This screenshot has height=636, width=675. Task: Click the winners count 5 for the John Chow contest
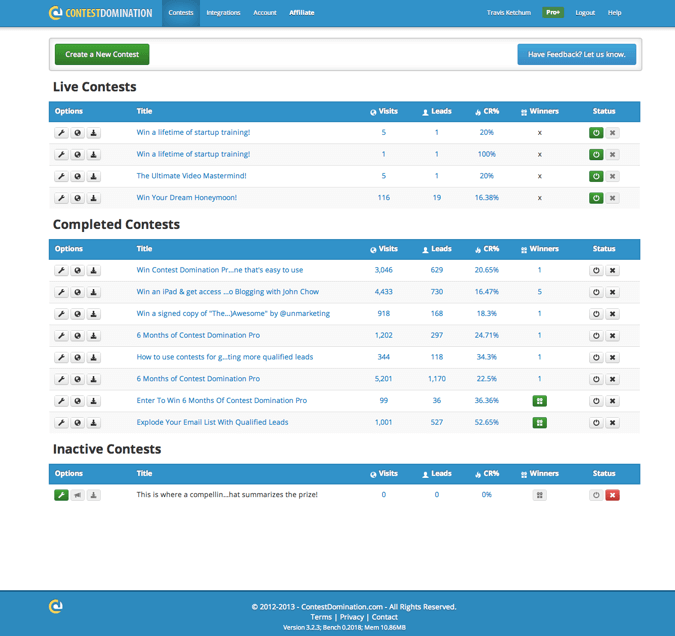coord(539,292)
